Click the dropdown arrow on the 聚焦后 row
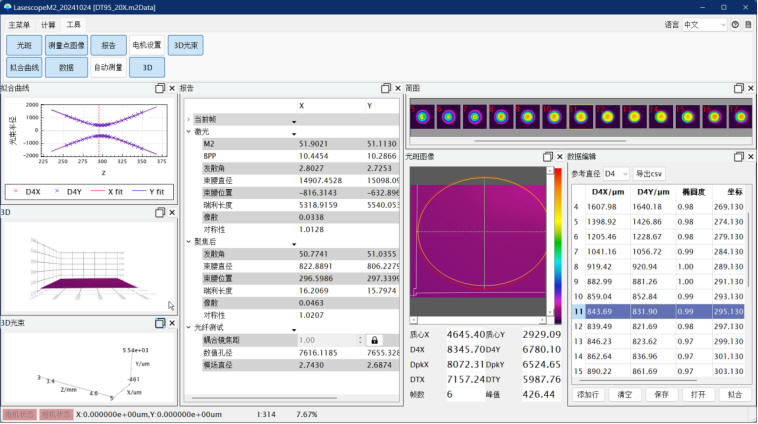The image size is (758, 424). point(294,244)
